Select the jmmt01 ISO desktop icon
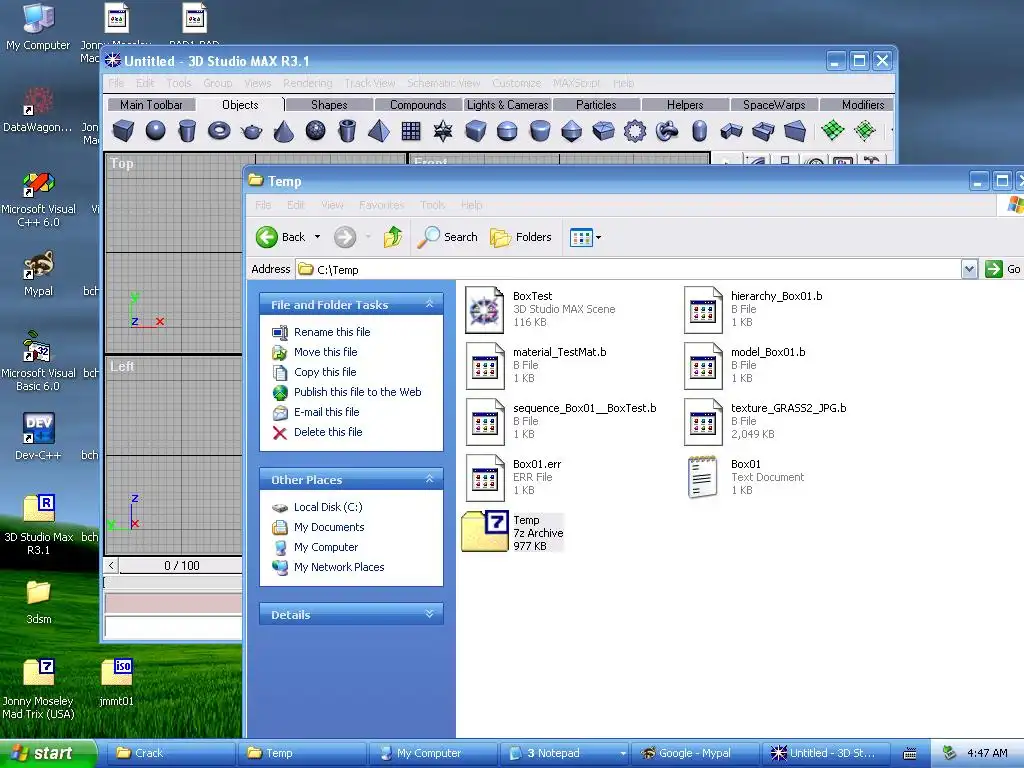 pos(116,682)
